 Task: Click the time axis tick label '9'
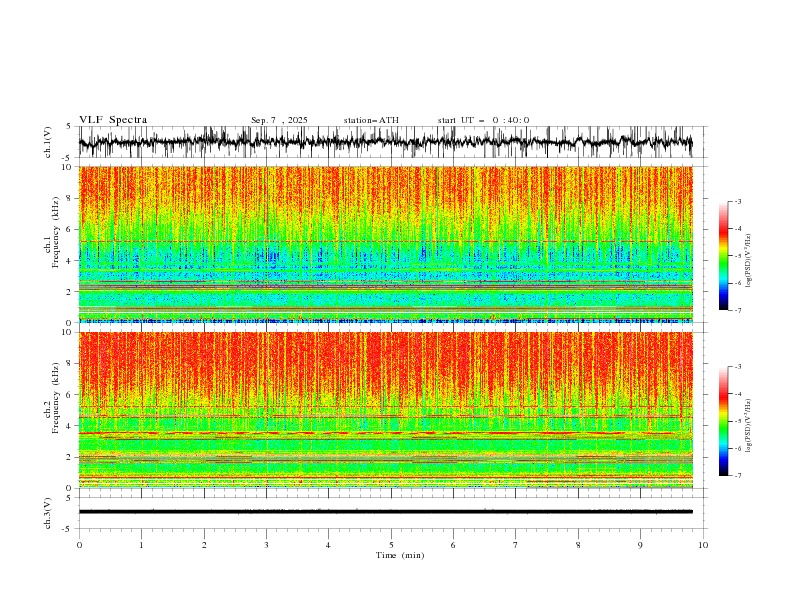pyautogui.click(x=640, y=545)
